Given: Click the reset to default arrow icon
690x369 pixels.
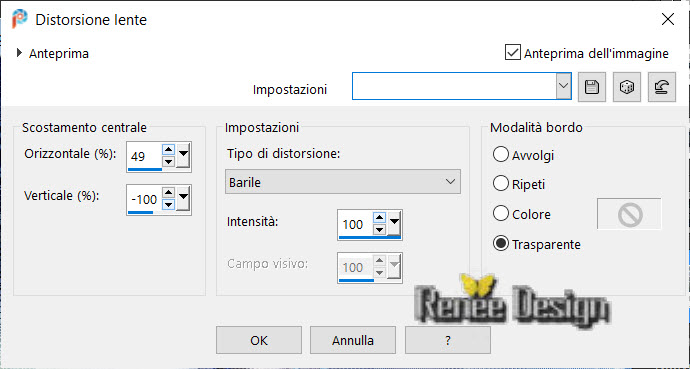Looking at the screenshot, I should pos(662,87).
